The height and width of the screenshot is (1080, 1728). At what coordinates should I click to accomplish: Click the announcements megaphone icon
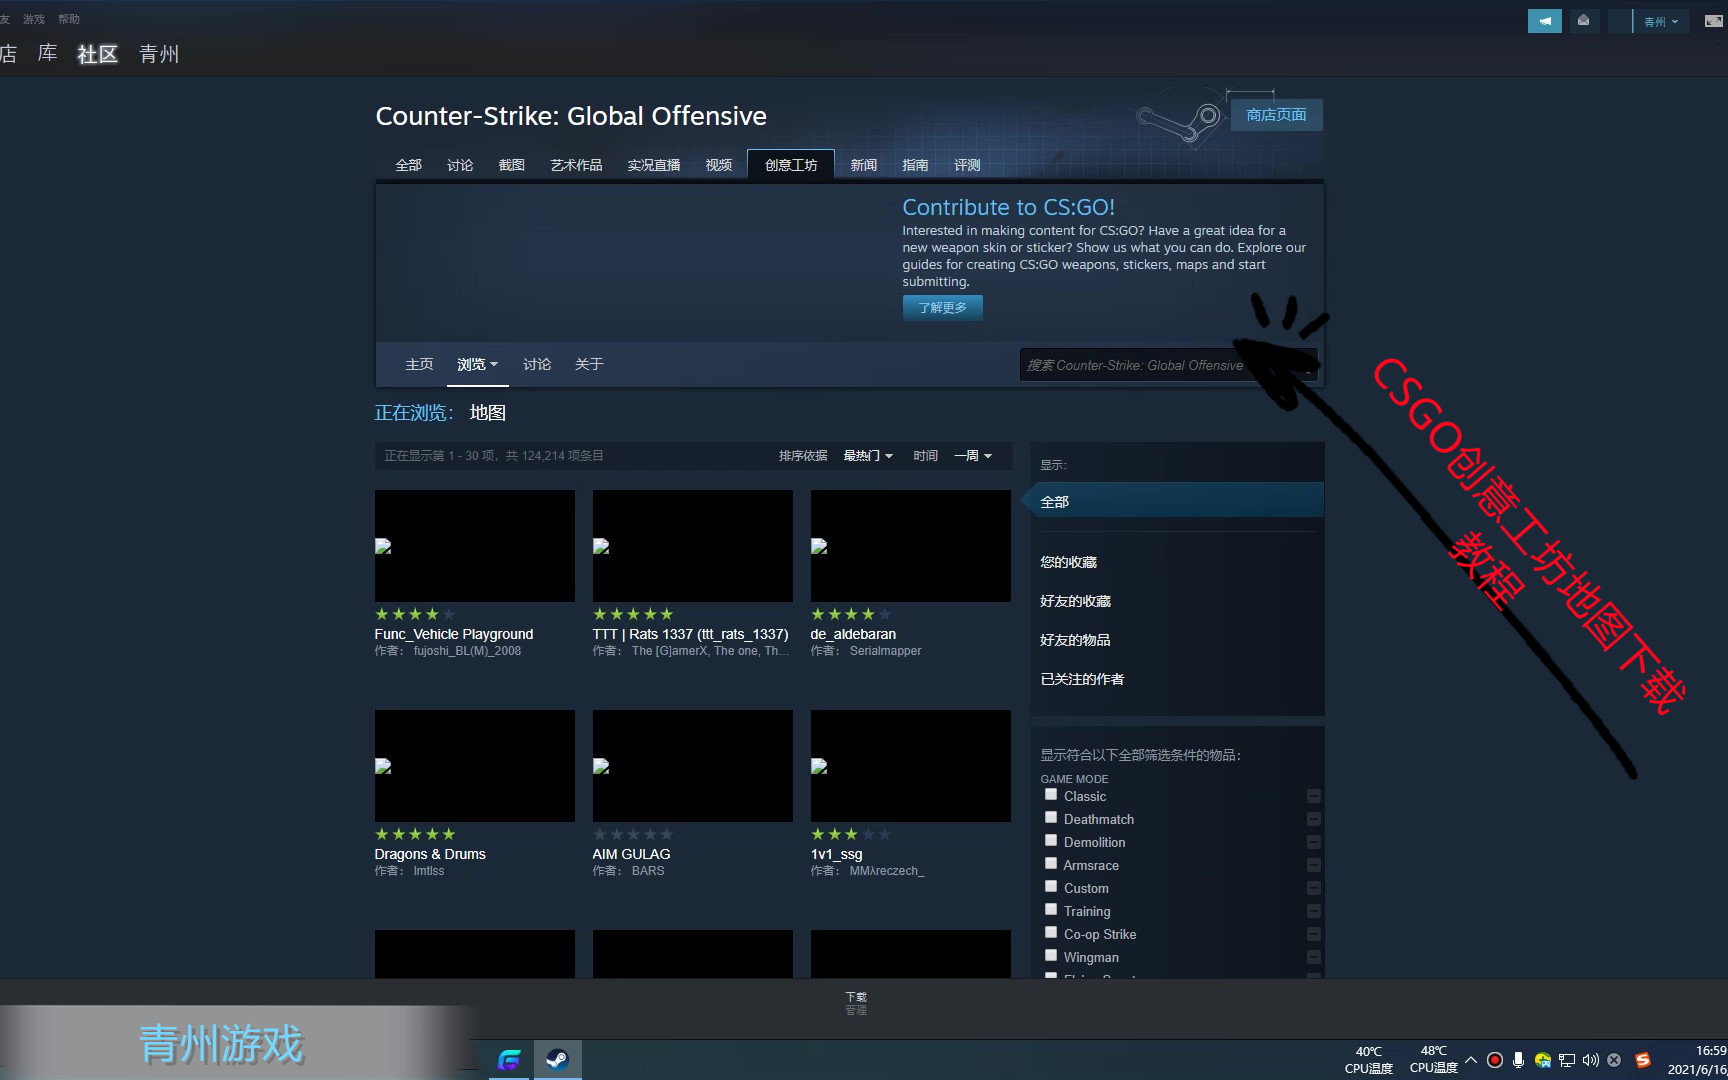coord(1544,21)
